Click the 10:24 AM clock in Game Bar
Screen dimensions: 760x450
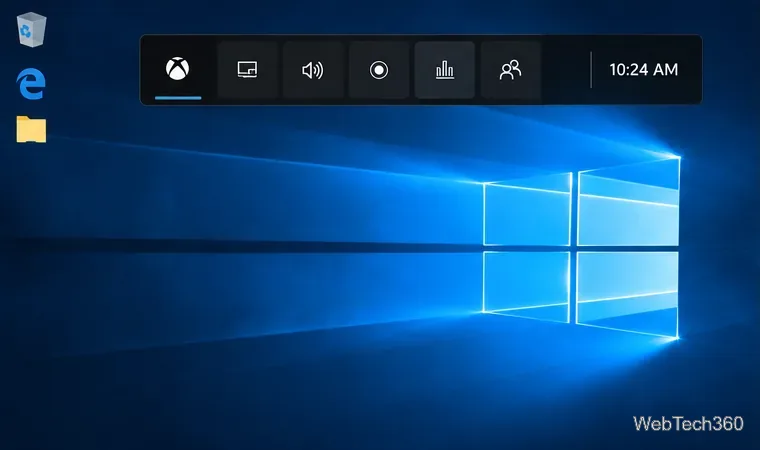pyautogui.click(x=644, y=70)
